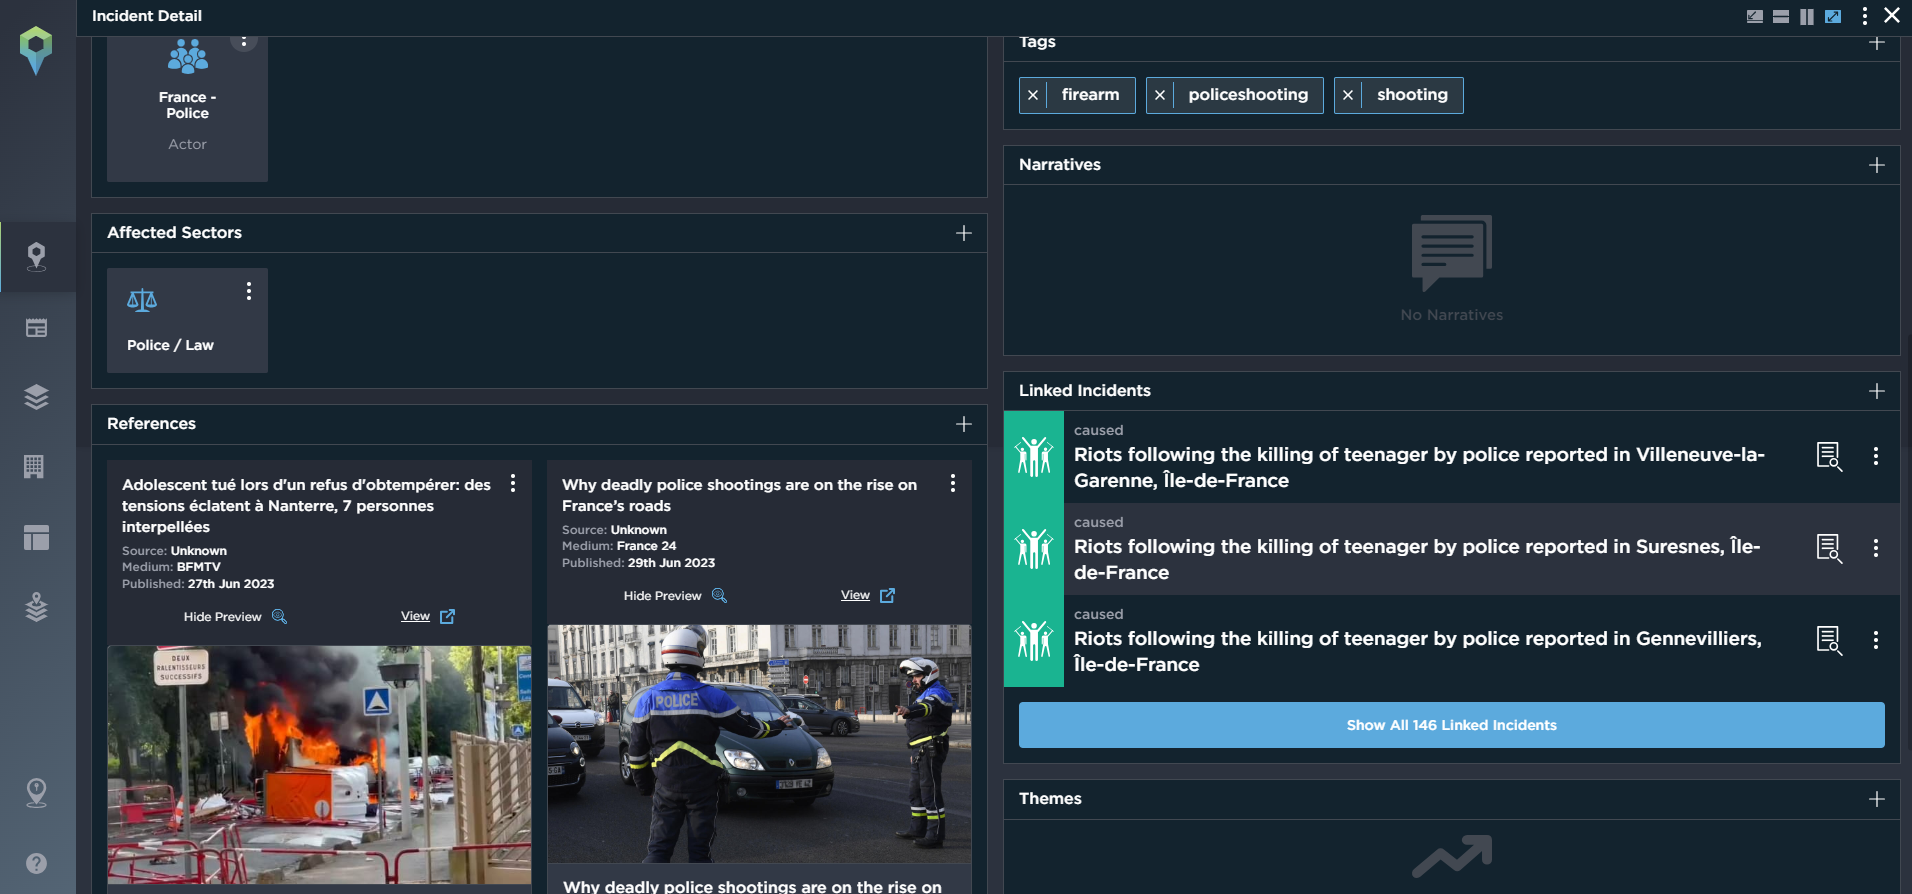The image size is (1912, 894).
Task: Click the protest icon for Suresnes incident
Action: click(x=1034, y=549)
